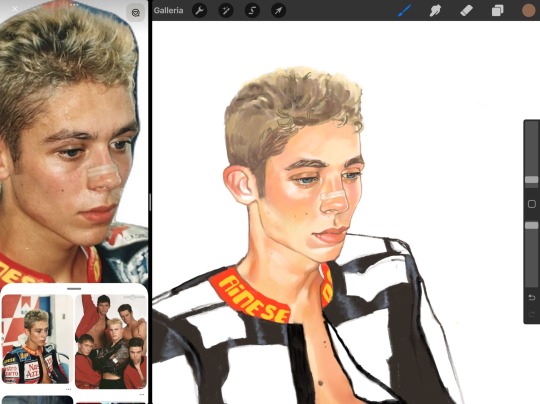Tap the multitasking dots at top of Pinterest
Viewport: 540px width, 404px height.
pyautogui.click(x=74, y=5)
